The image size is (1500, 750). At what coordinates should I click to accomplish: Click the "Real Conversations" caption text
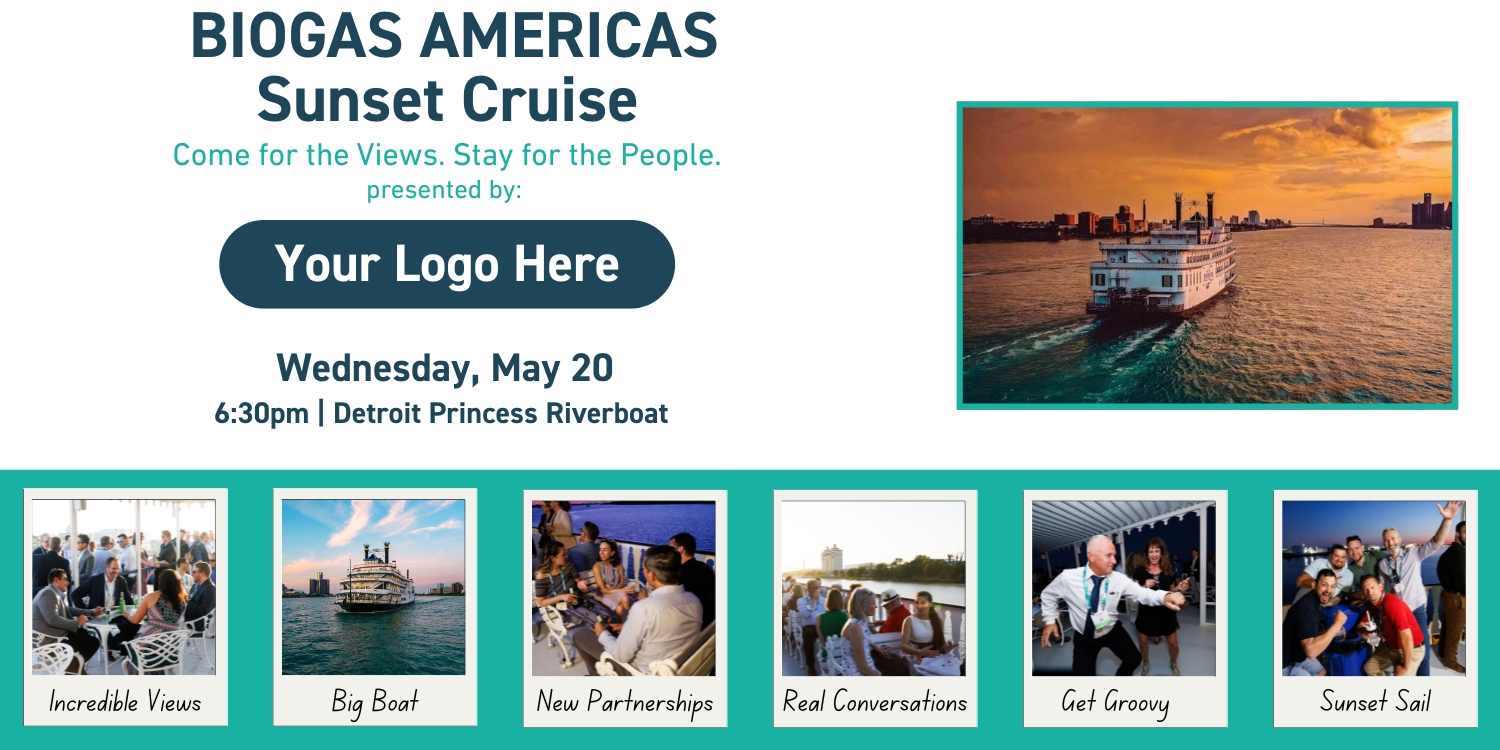[x=874, y=702]
